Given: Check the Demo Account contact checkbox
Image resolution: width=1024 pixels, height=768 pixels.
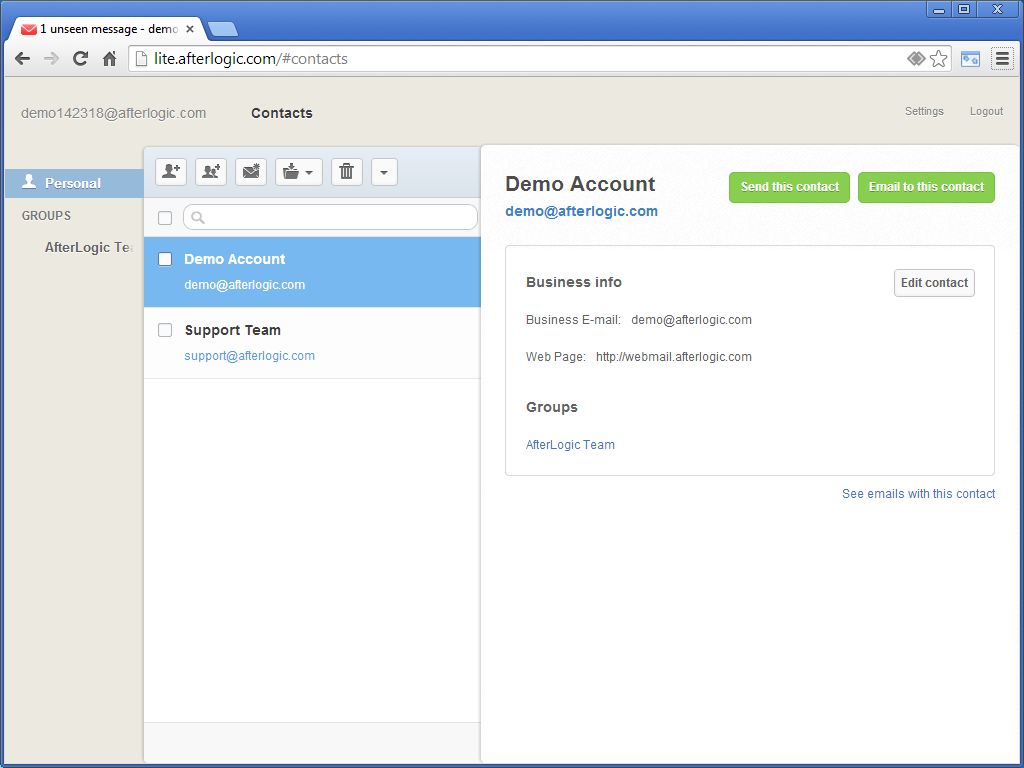Looking at the screenshot, I should (165, 259).
